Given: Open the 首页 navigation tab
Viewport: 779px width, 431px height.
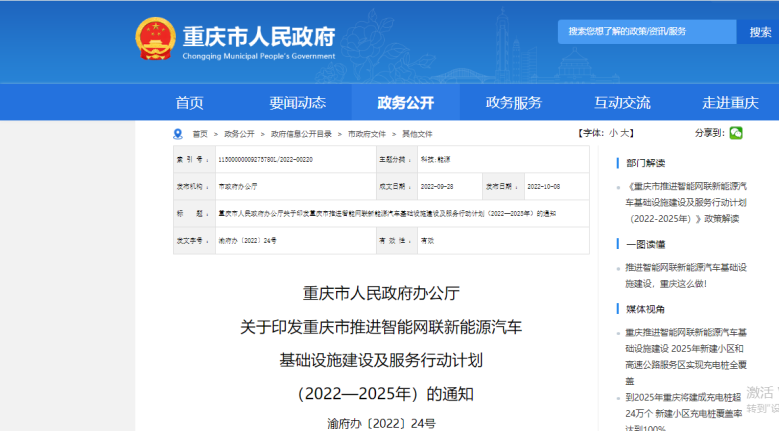Looking at the screenshot, I should click(189, 102).
